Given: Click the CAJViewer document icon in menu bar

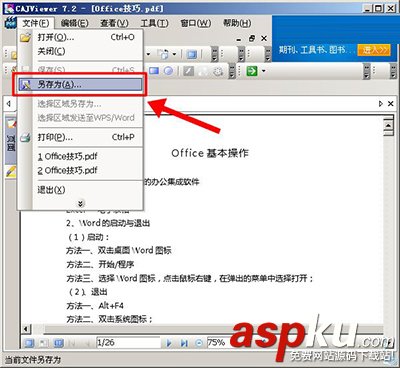Looking at the screenshot, I should tap(11, 23).
